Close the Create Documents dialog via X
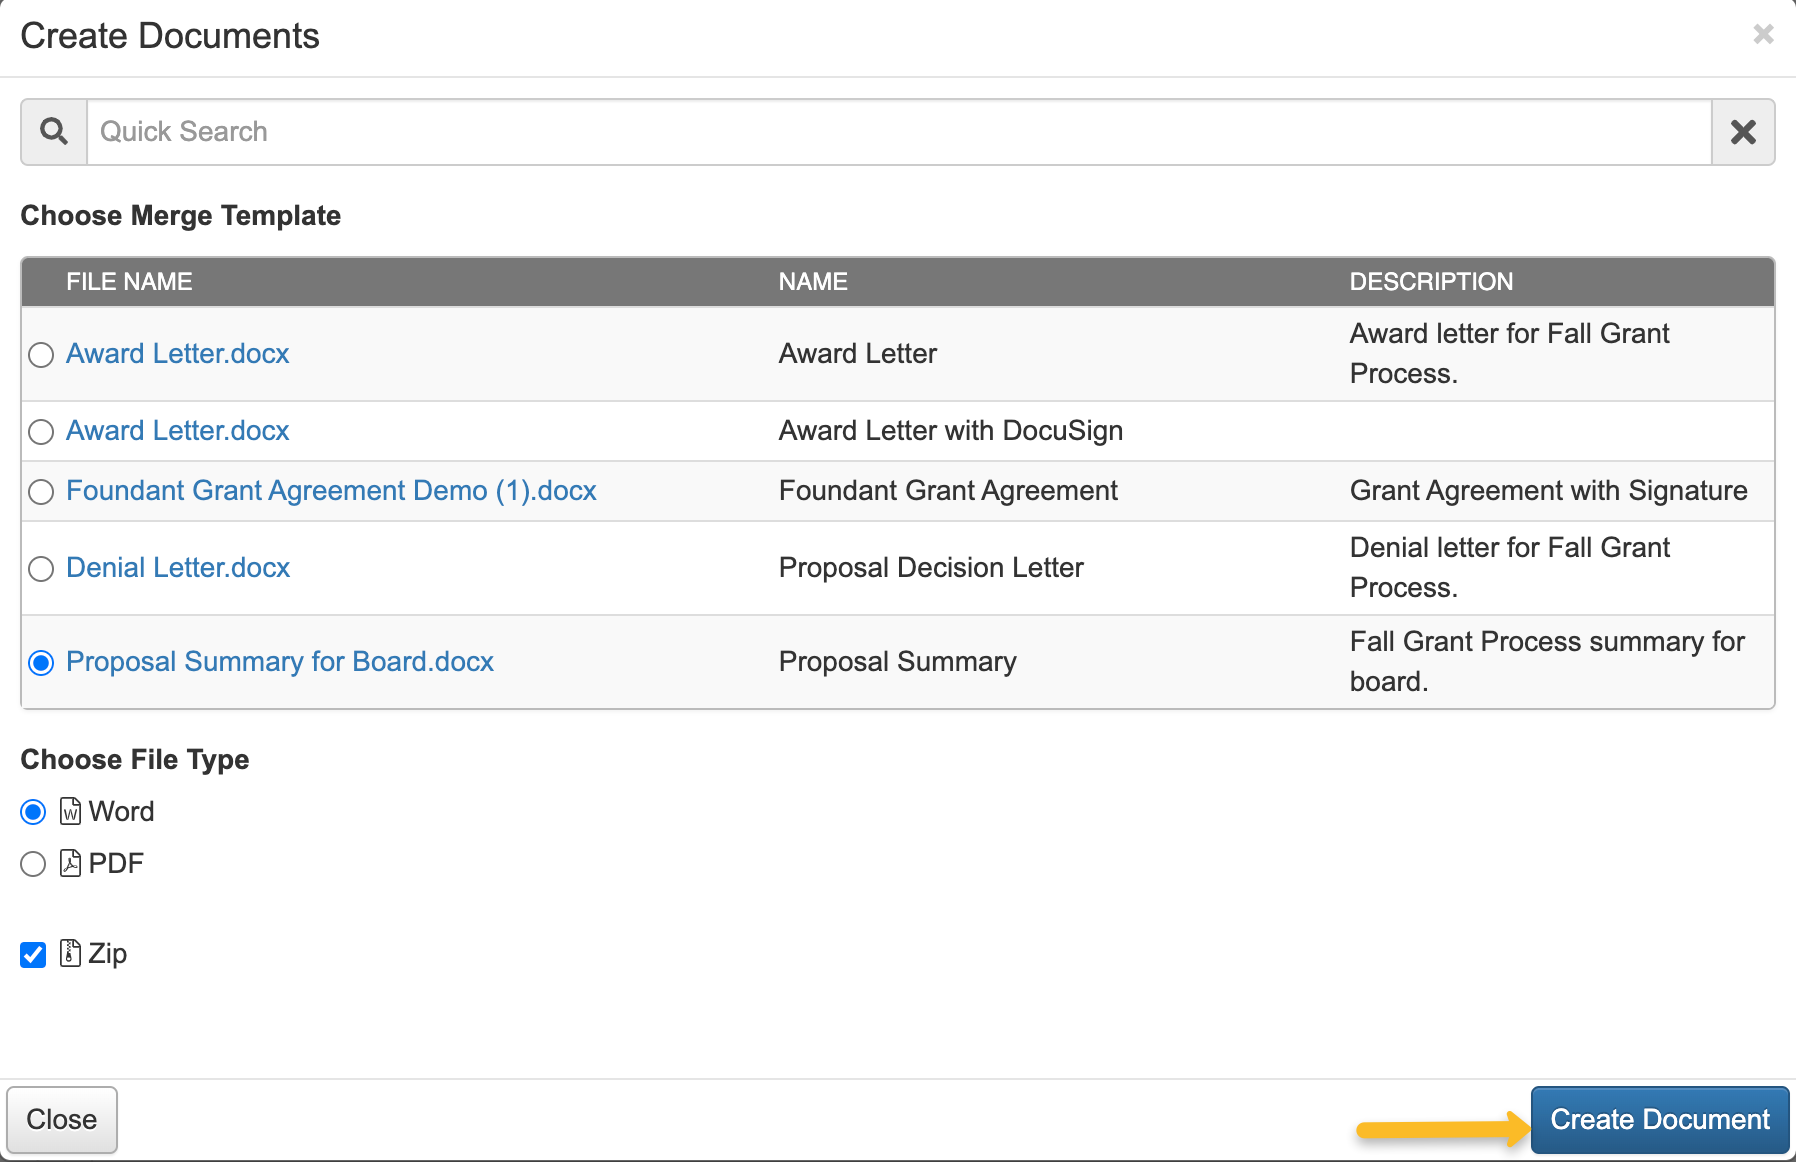 tap(1762, 34)
